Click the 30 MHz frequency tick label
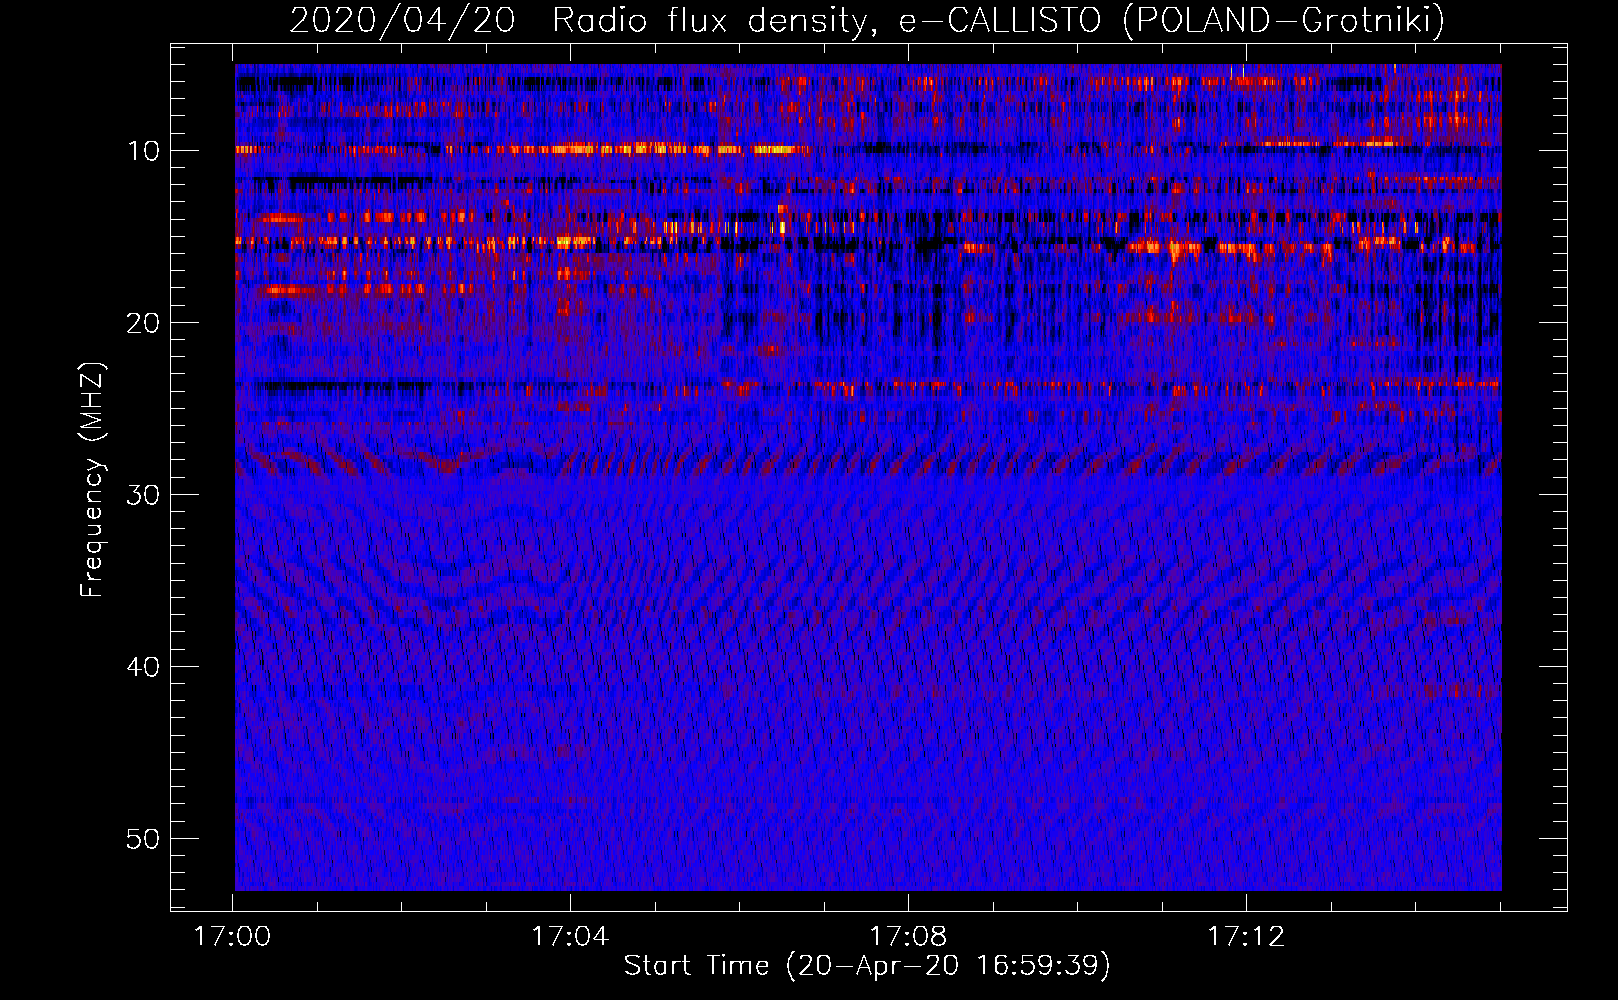 tap(143, 495)
